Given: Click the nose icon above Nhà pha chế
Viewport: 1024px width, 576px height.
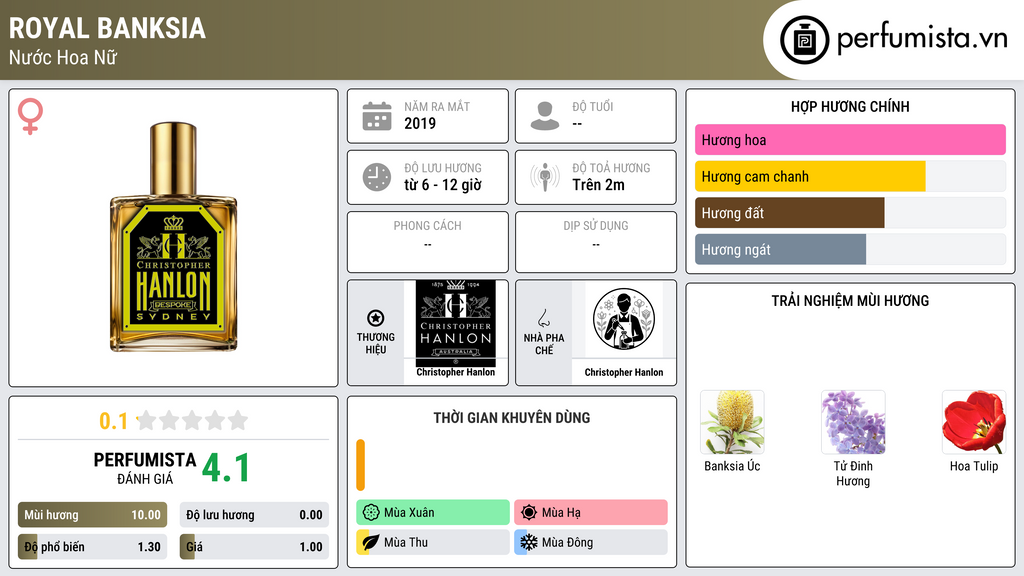Looking at the screenshot, I should [x=543, y=318].
